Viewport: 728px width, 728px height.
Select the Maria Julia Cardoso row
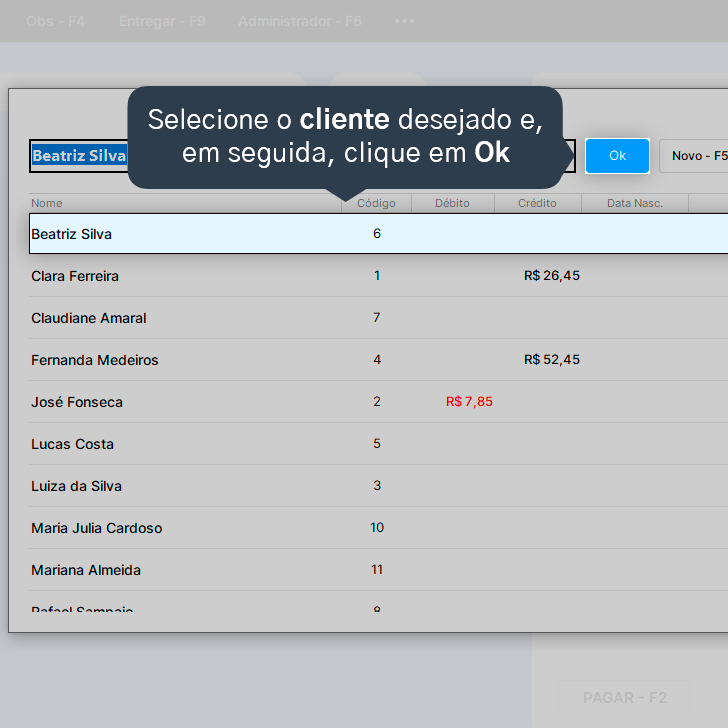pos(378,528)
